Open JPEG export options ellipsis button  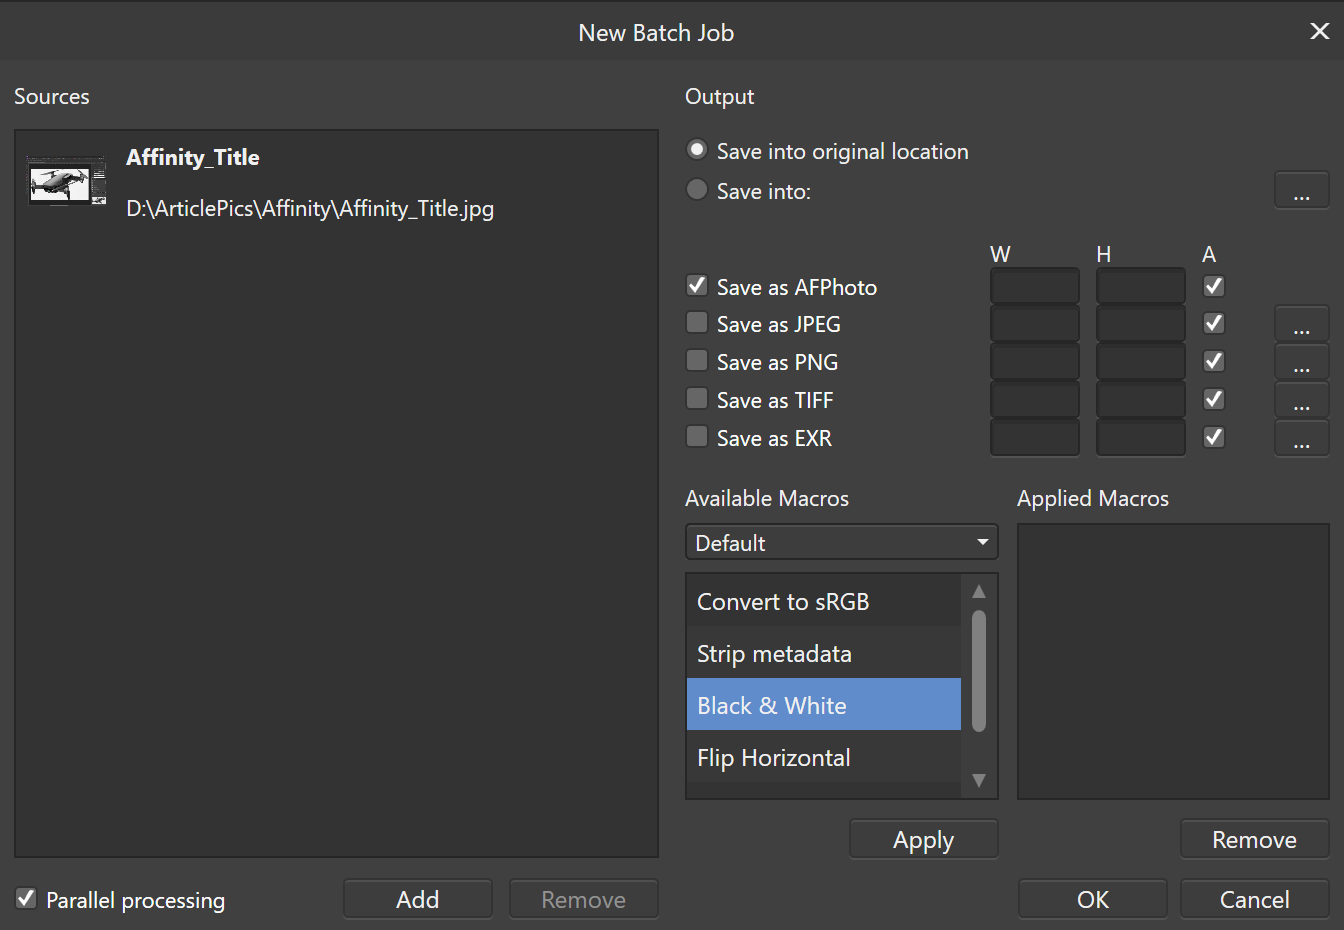1301,324
